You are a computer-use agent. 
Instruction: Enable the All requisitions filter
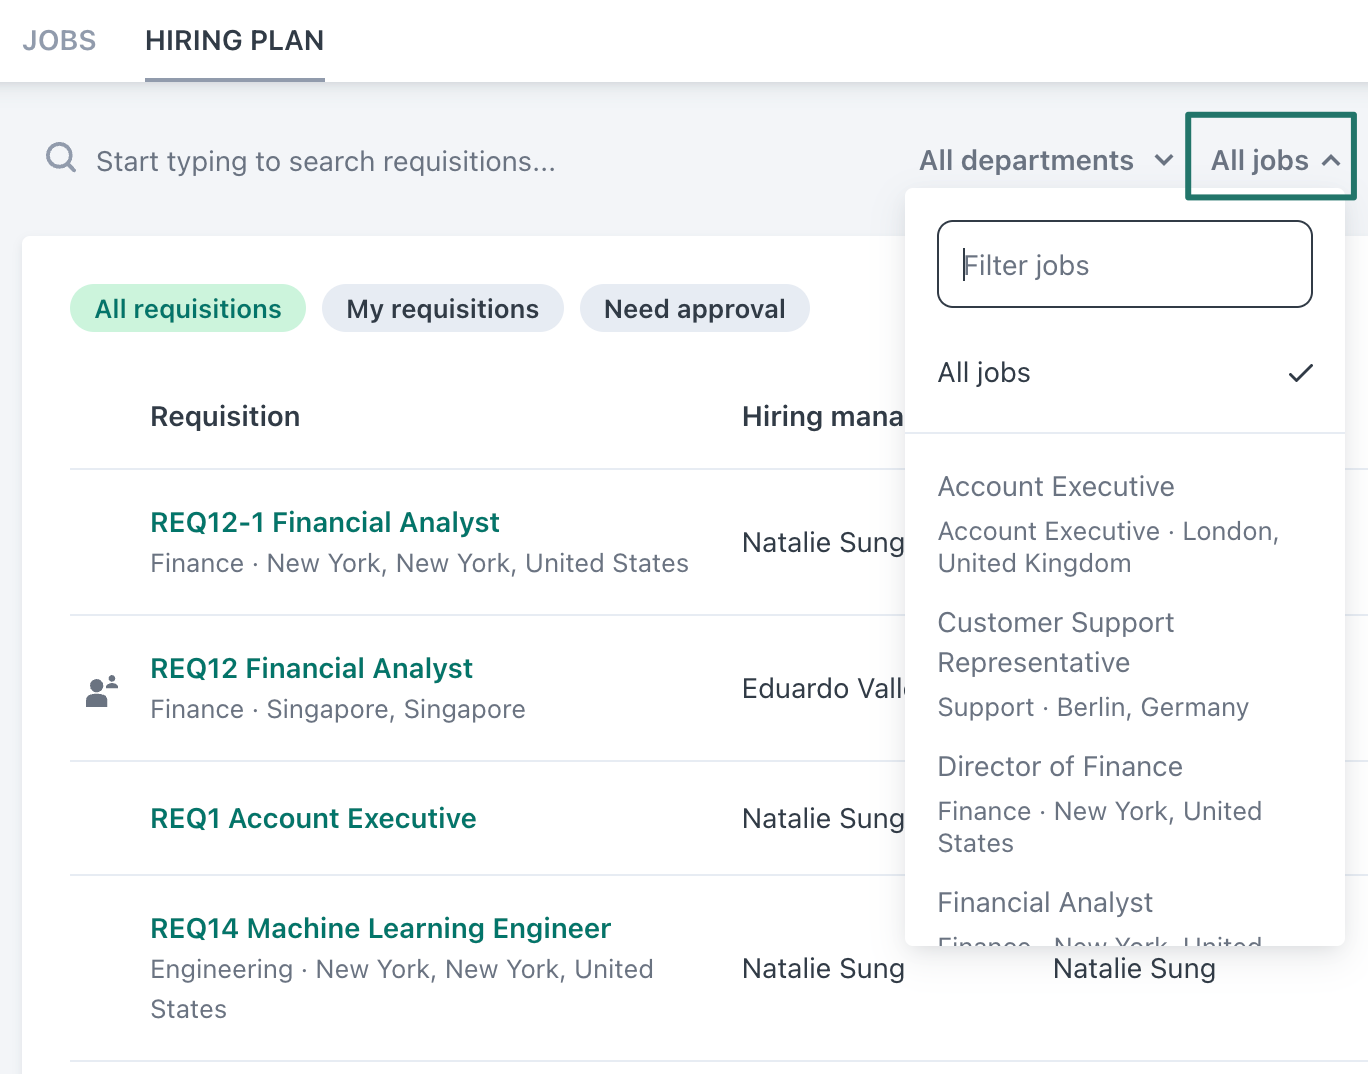point(187,308)
